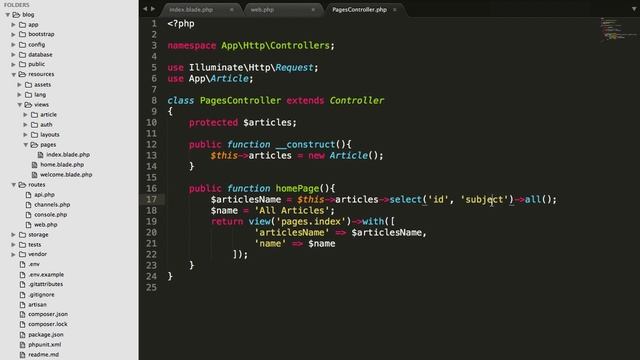Click the artisan file icon
Viewport: 640px width, 360px height.
pyautogui.click(x=22, y=304)
